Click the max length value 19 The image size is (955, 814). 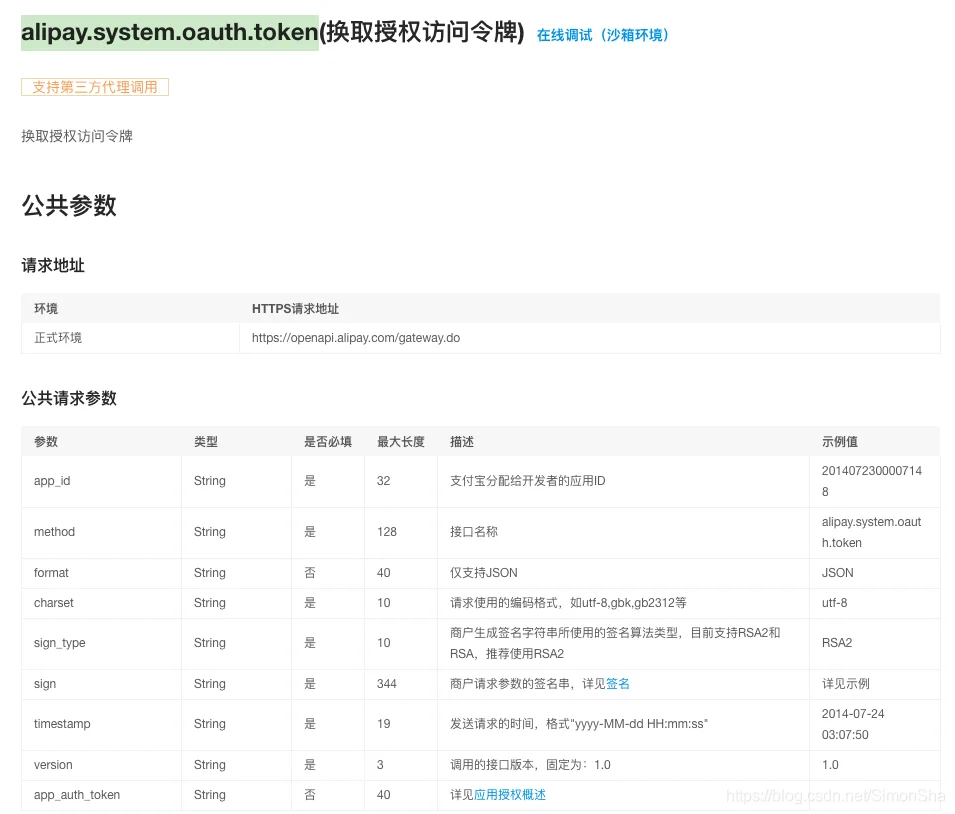pos(384,724)
